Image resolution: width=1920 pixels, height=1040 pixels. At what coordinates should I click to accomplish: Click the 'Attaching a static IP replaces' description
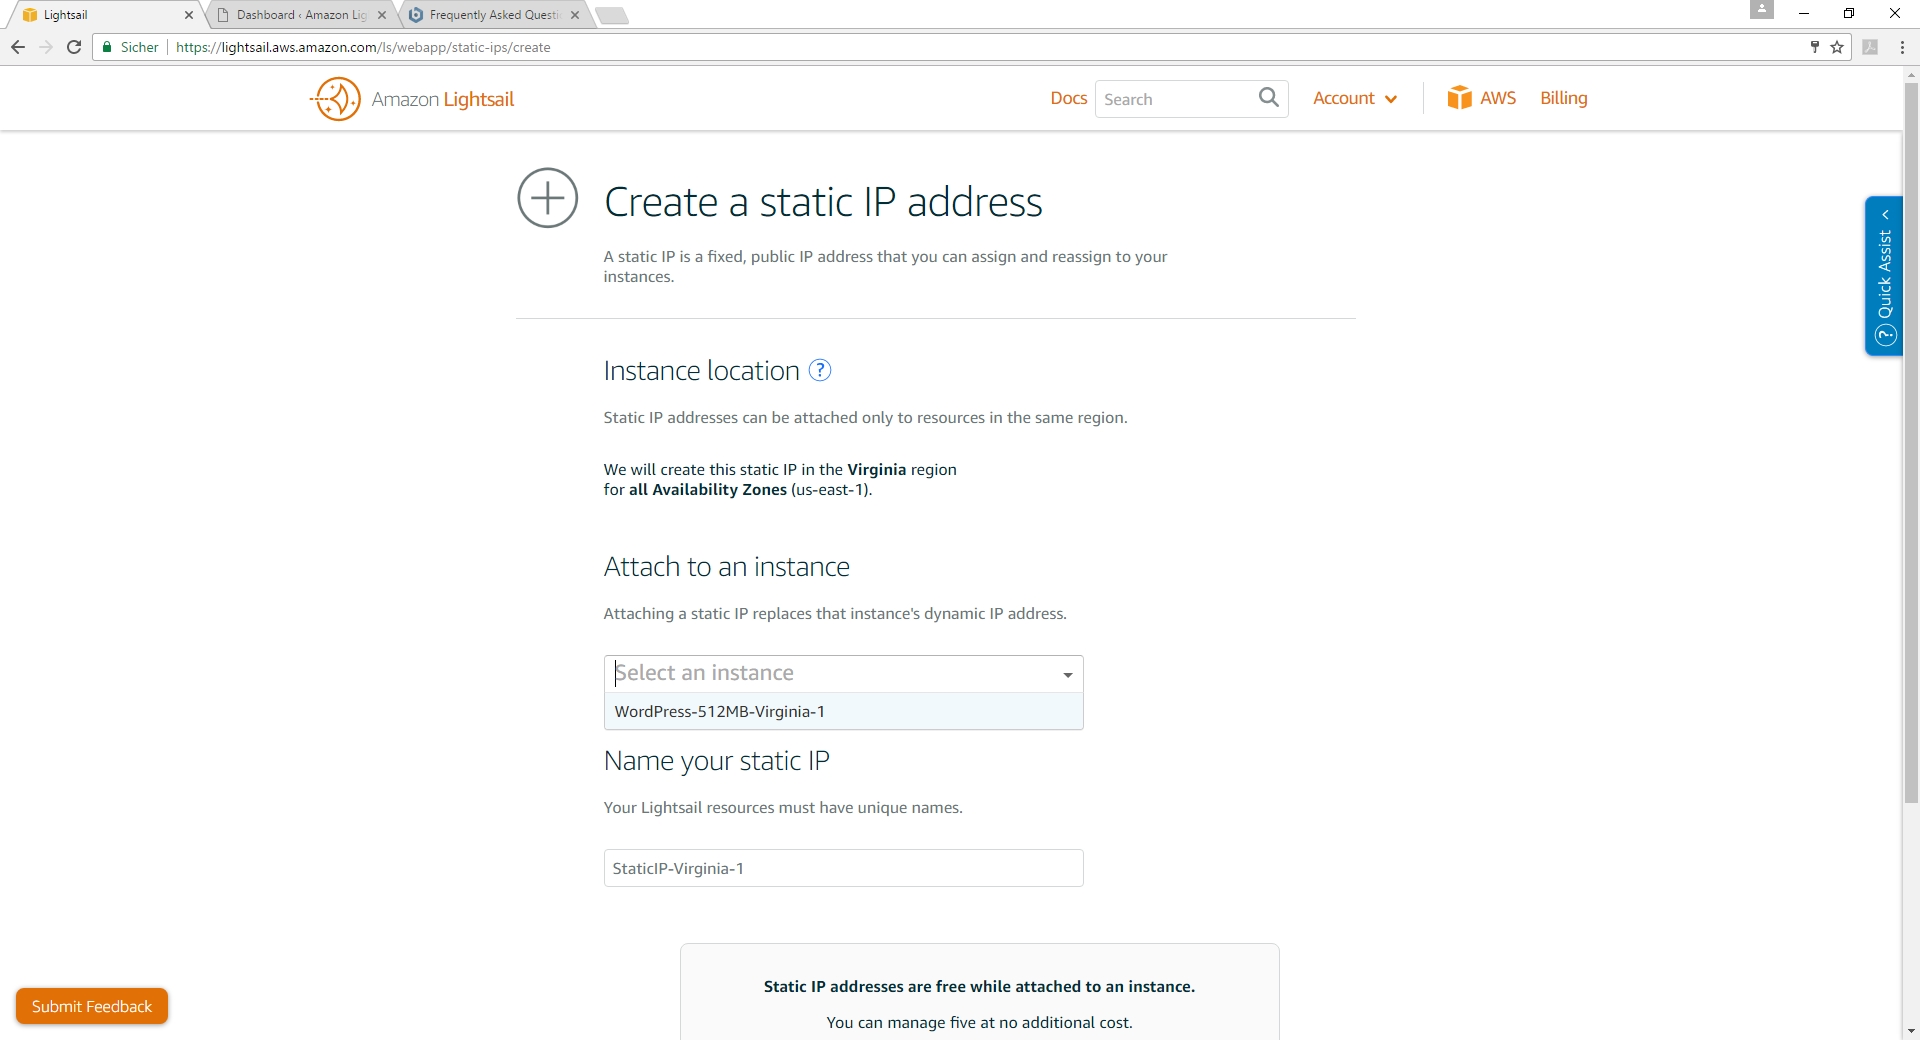click(835, 613)
